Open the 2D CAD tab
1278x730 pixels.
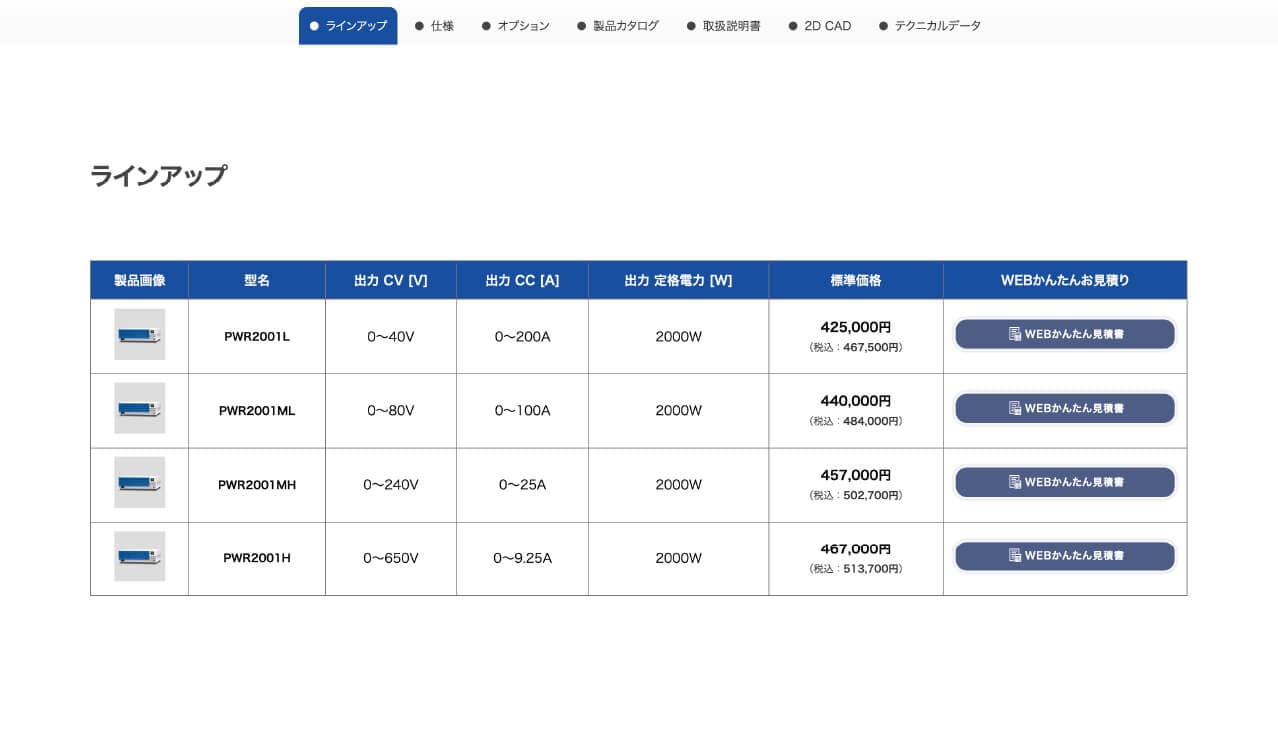820,26
